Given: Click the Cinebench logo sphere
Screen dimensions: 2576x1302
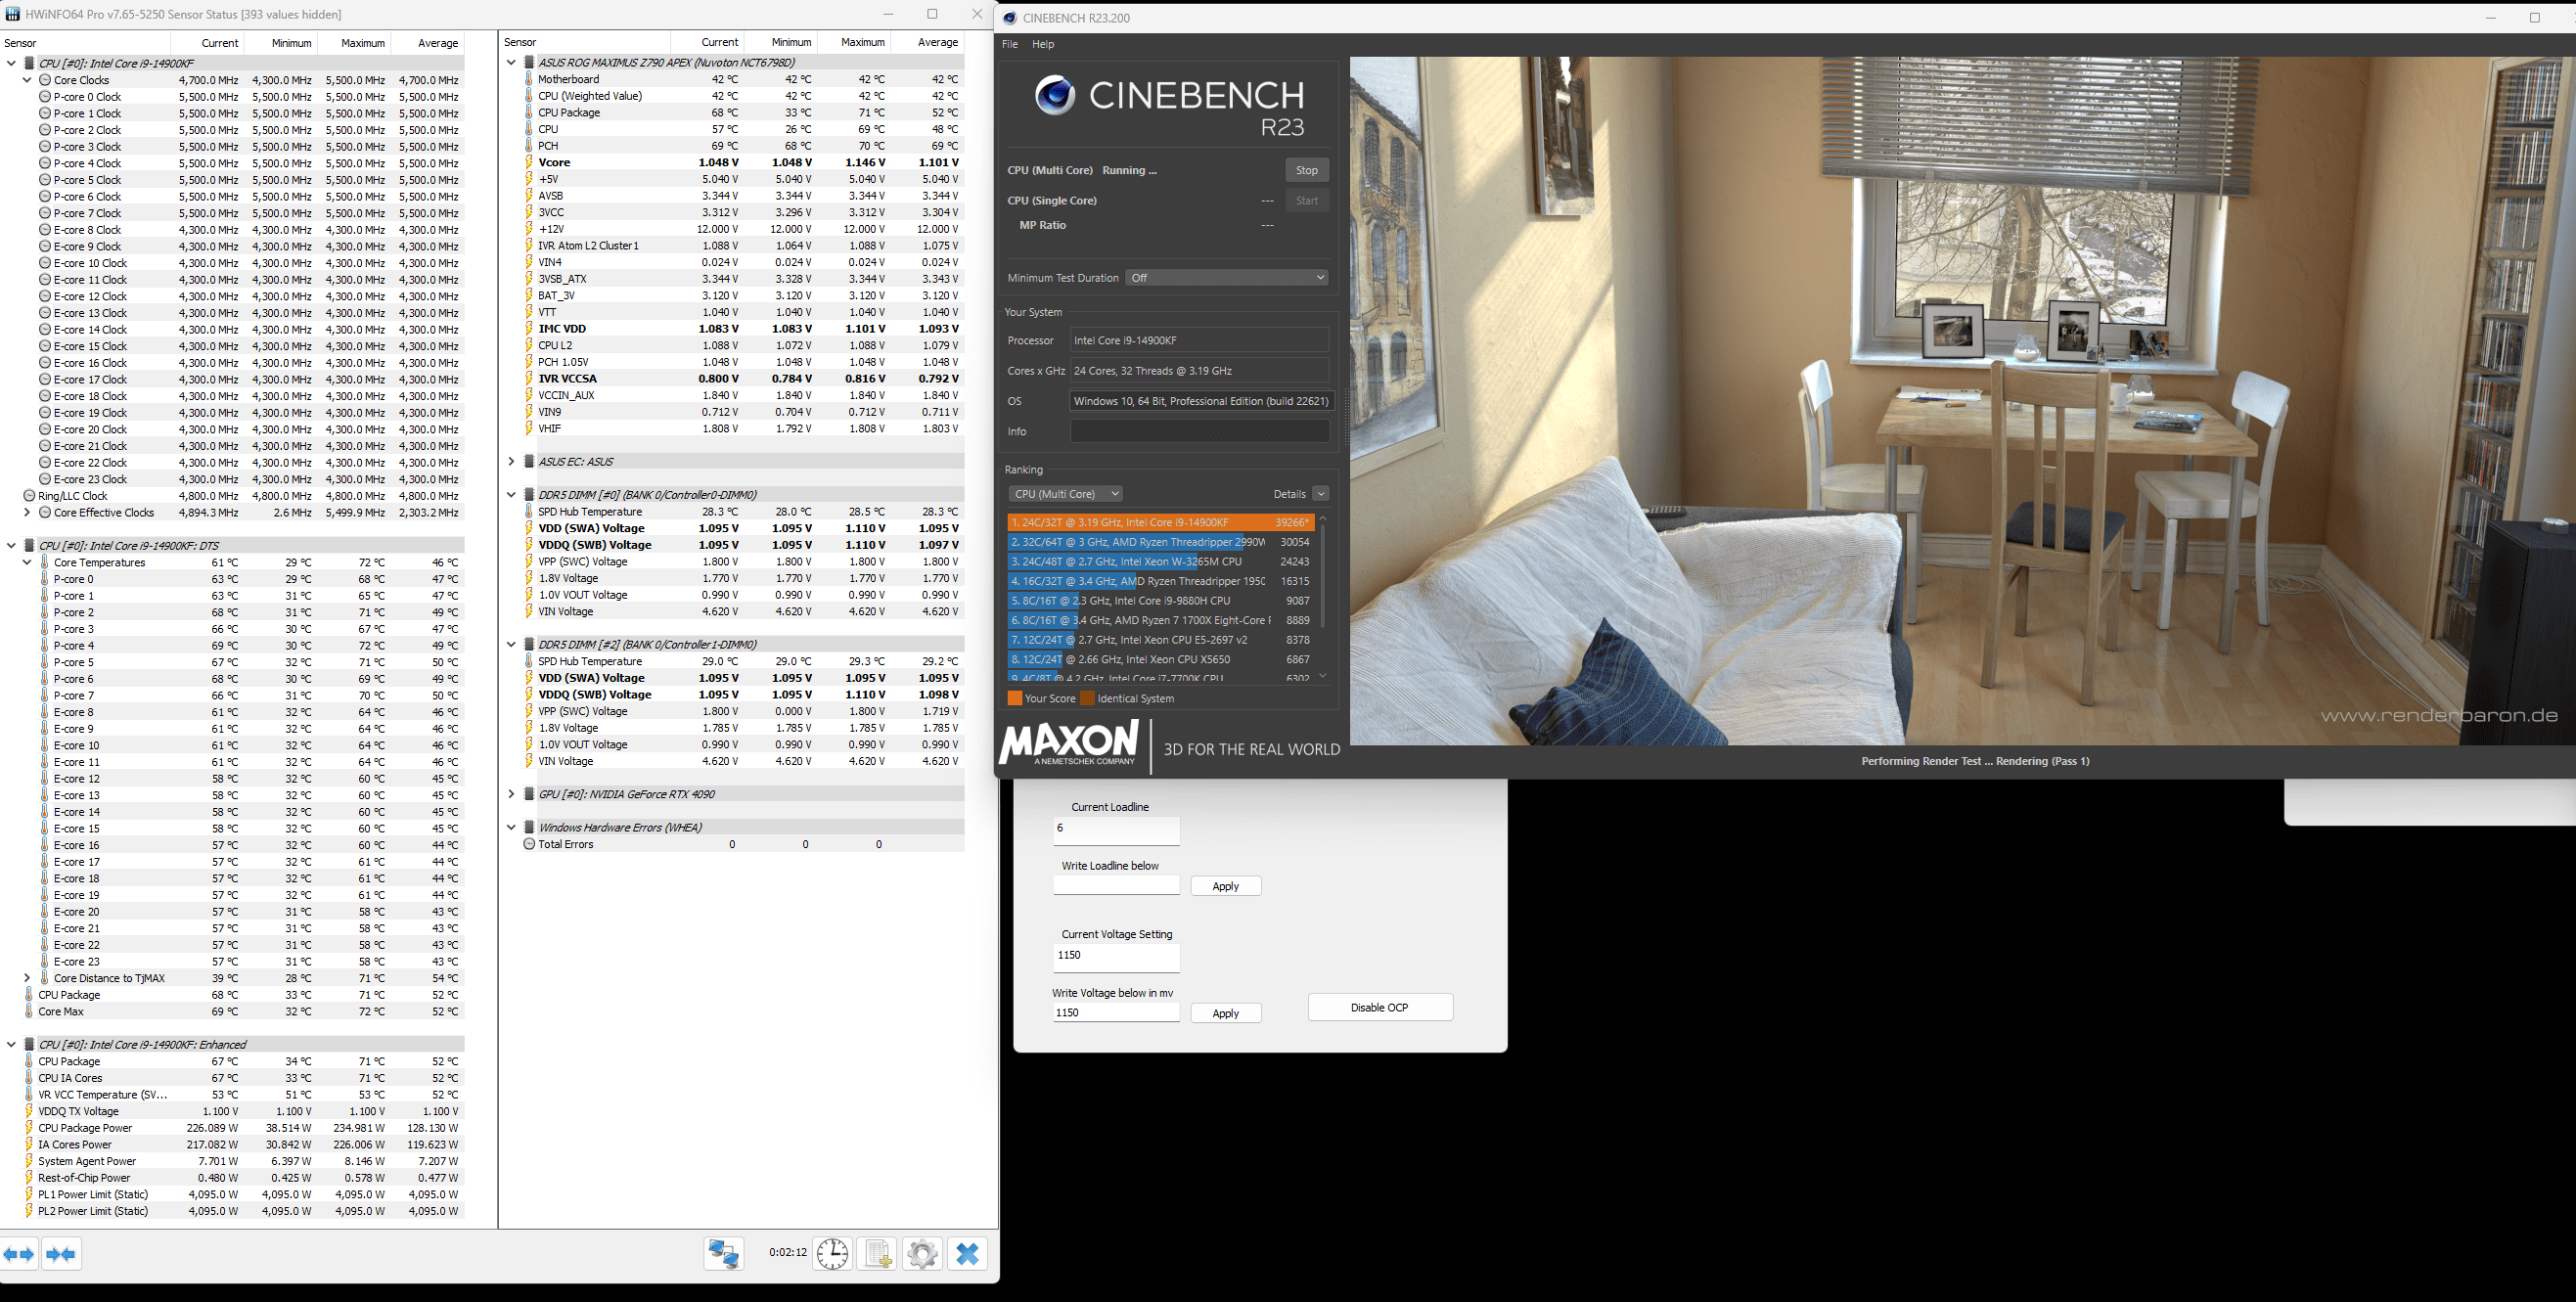Looking at the screenshot, I should click(1054, 96).
